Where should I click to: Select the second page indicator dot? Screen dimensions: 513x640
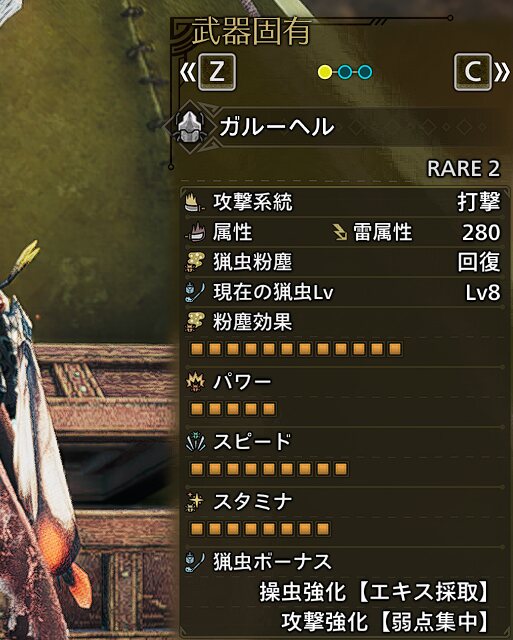[x=345, y=72]
